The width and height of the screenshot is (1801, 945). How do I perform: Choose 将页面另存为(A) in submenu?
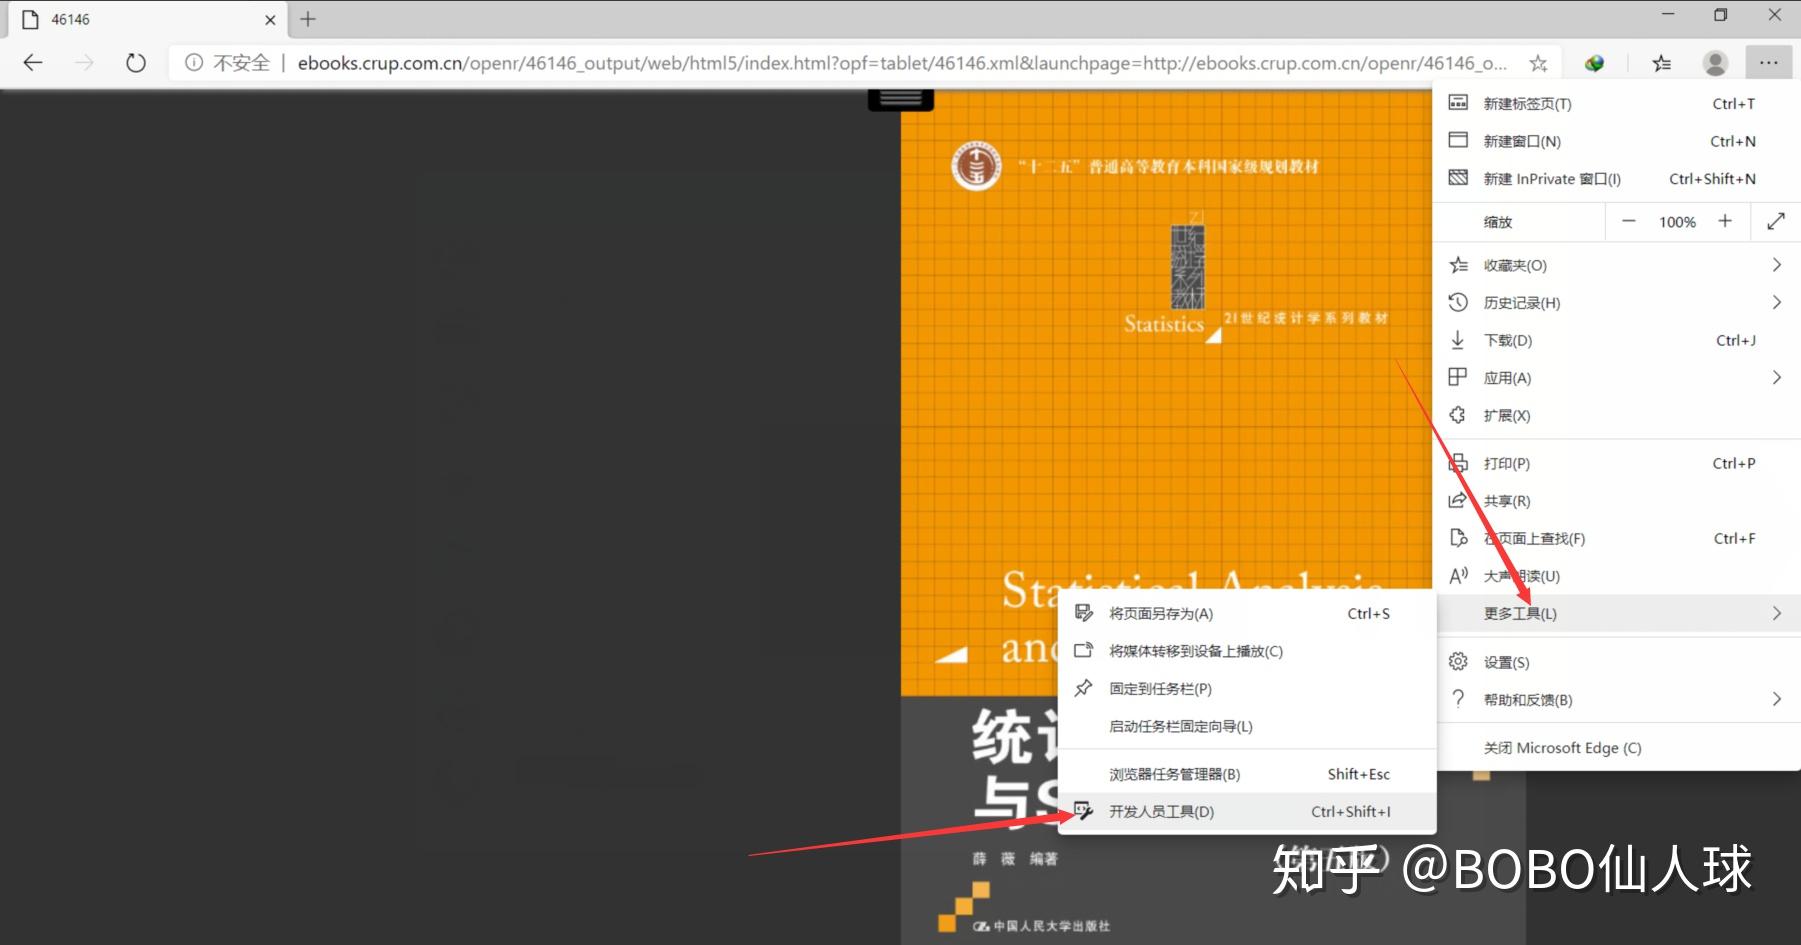coord(1247,614)
